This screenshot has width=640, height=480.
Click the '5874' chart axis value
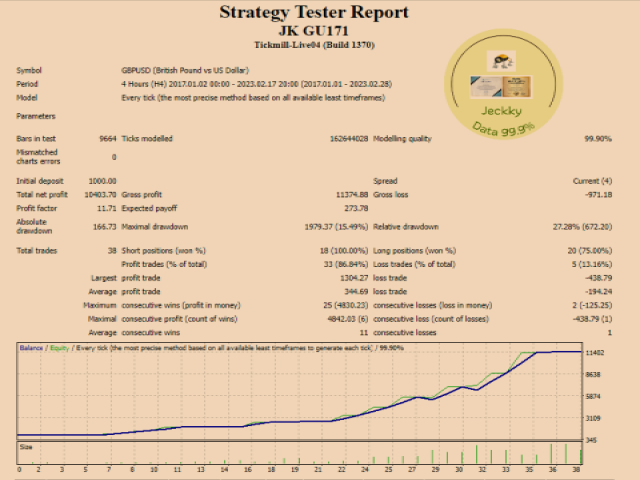593,396
